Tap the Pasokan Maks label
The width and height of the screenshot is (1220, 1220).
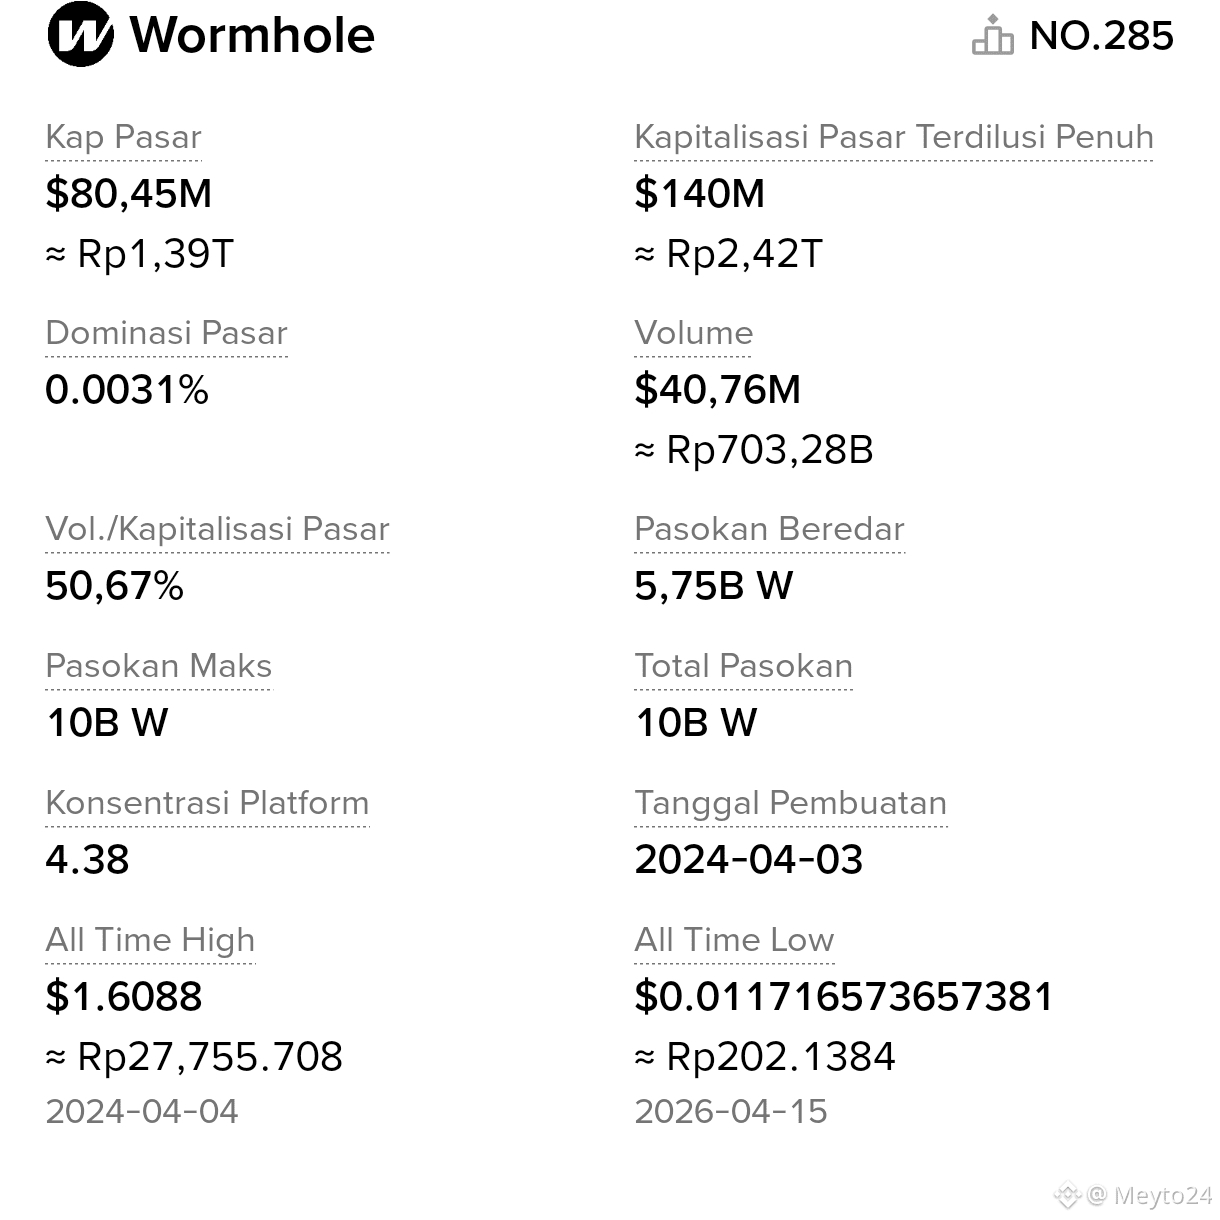[159, 666]
